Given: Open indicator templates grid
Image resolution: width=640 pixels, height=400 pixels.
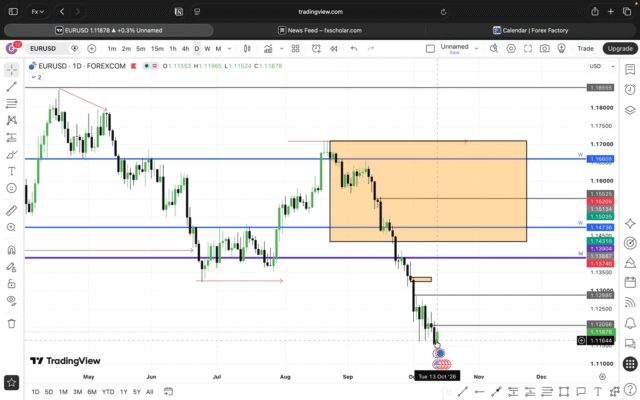Looking at the screenshot, I should 296,49.
